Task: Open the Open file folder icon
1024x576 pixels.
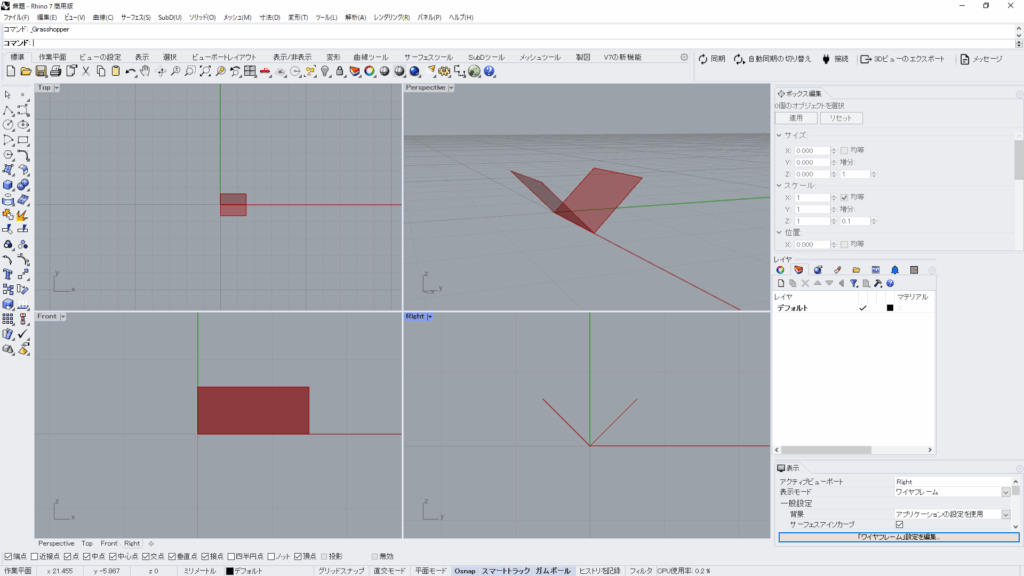Action: click(x=26, y=71)
